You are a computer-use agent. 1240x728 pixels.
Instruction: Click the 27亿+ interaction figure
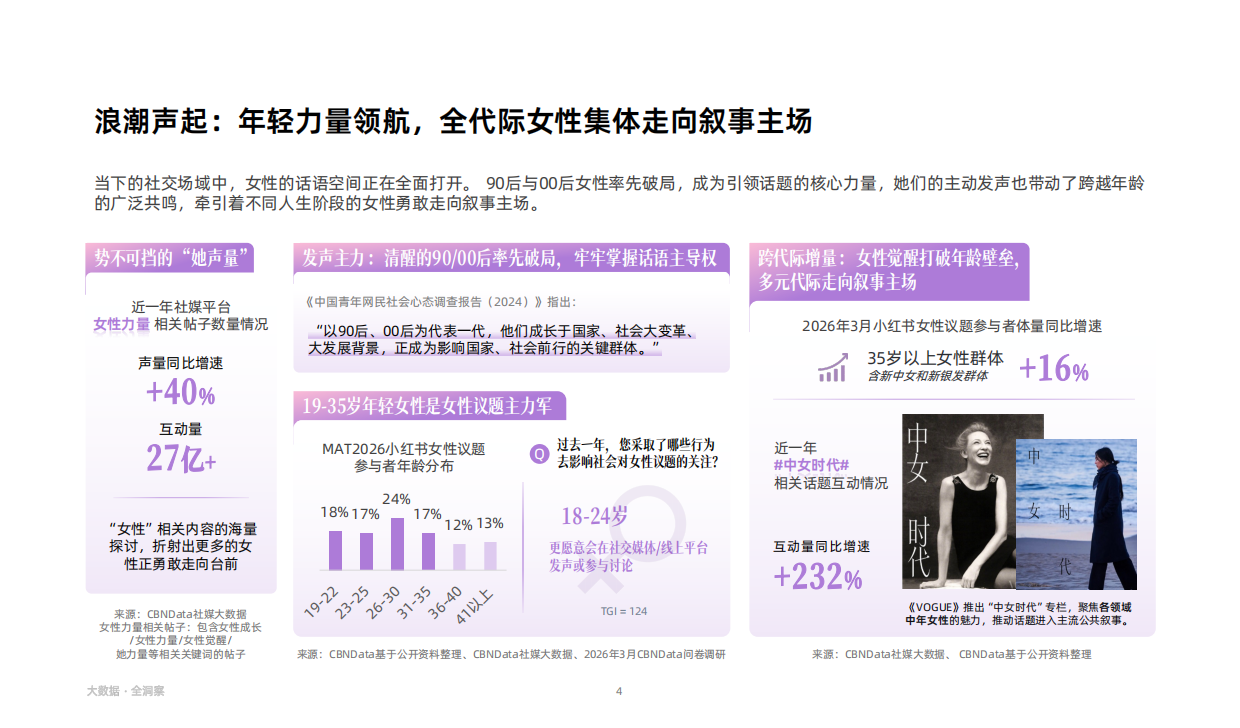click(181, 458)
